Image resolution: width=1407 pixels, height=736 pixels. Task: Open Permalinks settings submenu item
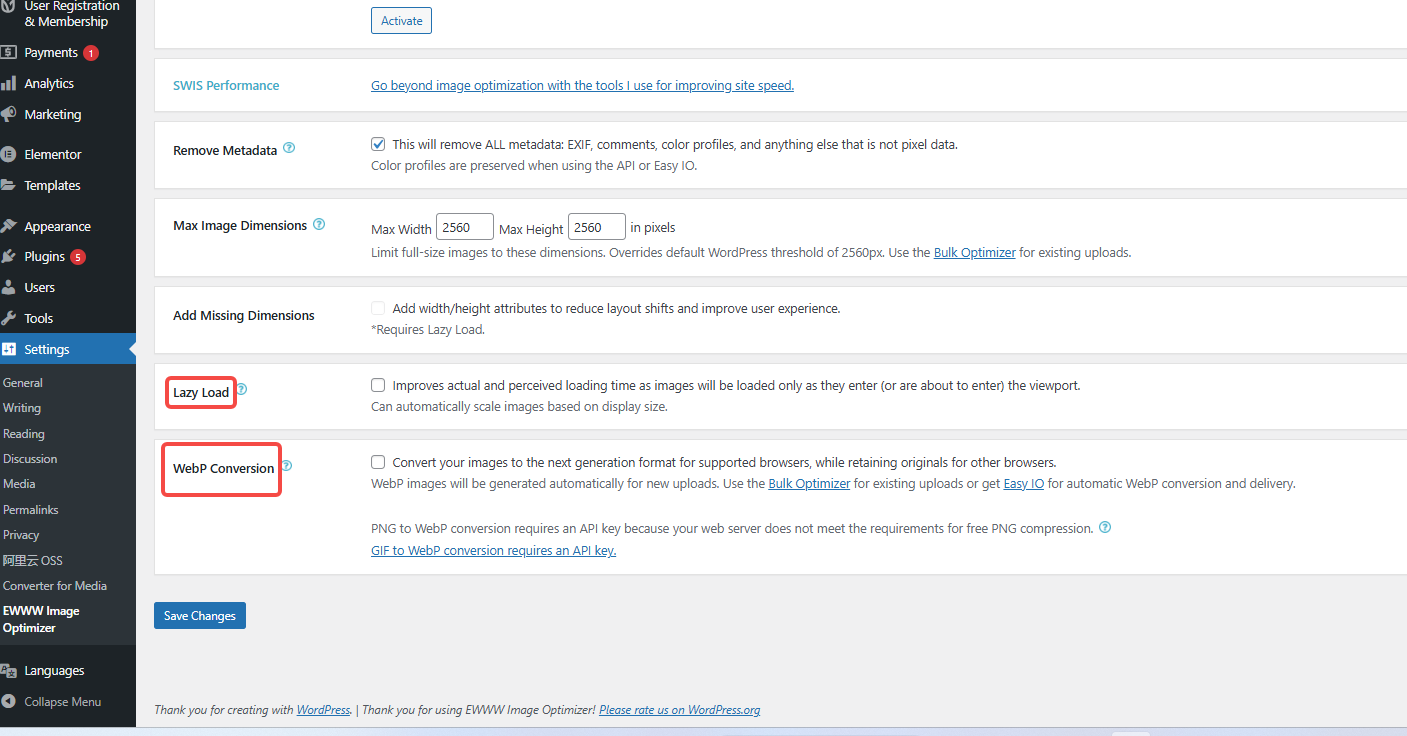point(31,510)
